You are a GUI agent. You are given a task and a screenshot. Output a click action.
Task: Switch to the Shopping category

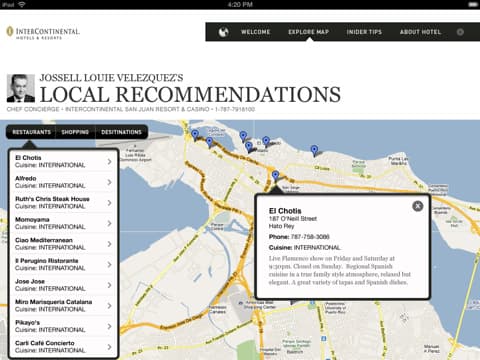75,132
